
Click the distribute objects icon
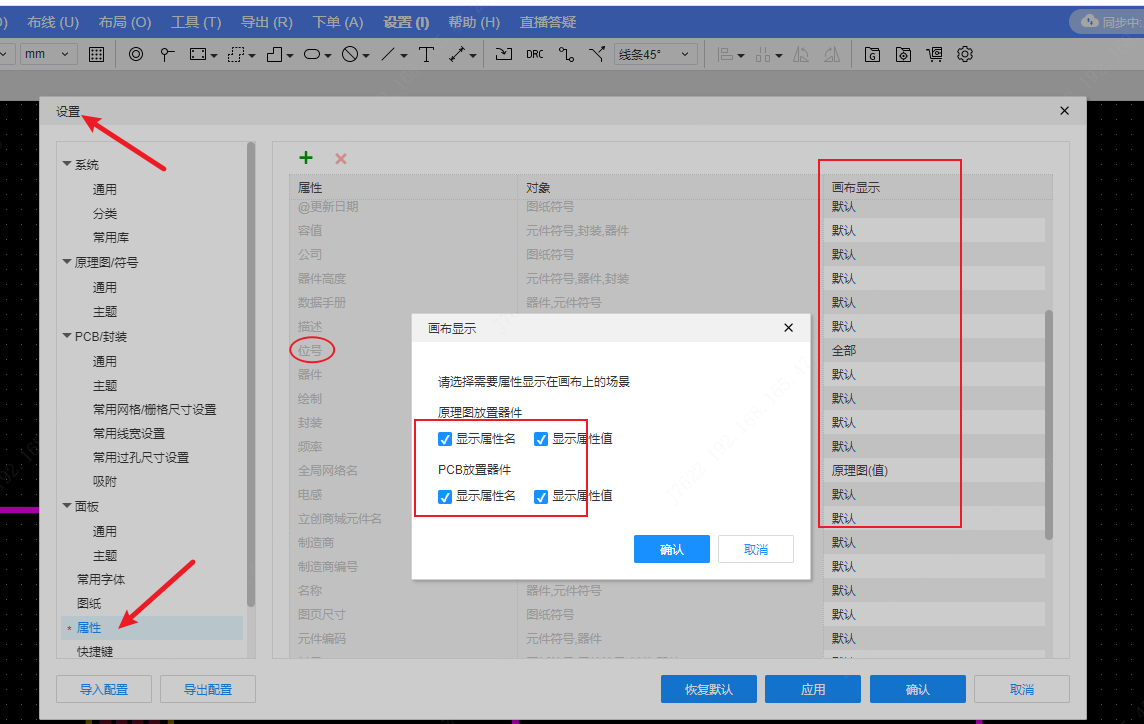tap(763, 54)
